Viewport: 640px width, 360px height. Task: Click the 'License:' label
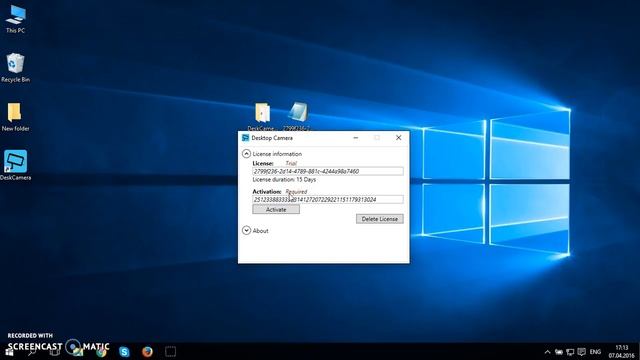[263, 163]
